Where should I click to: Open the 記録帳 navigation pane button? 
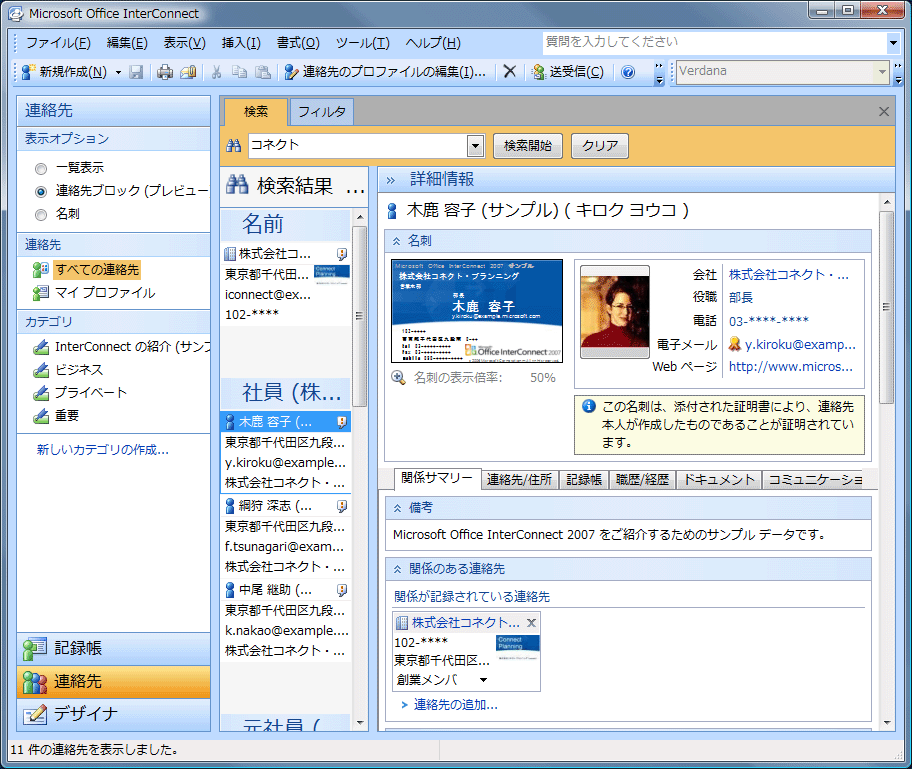[x=113, y=649]
